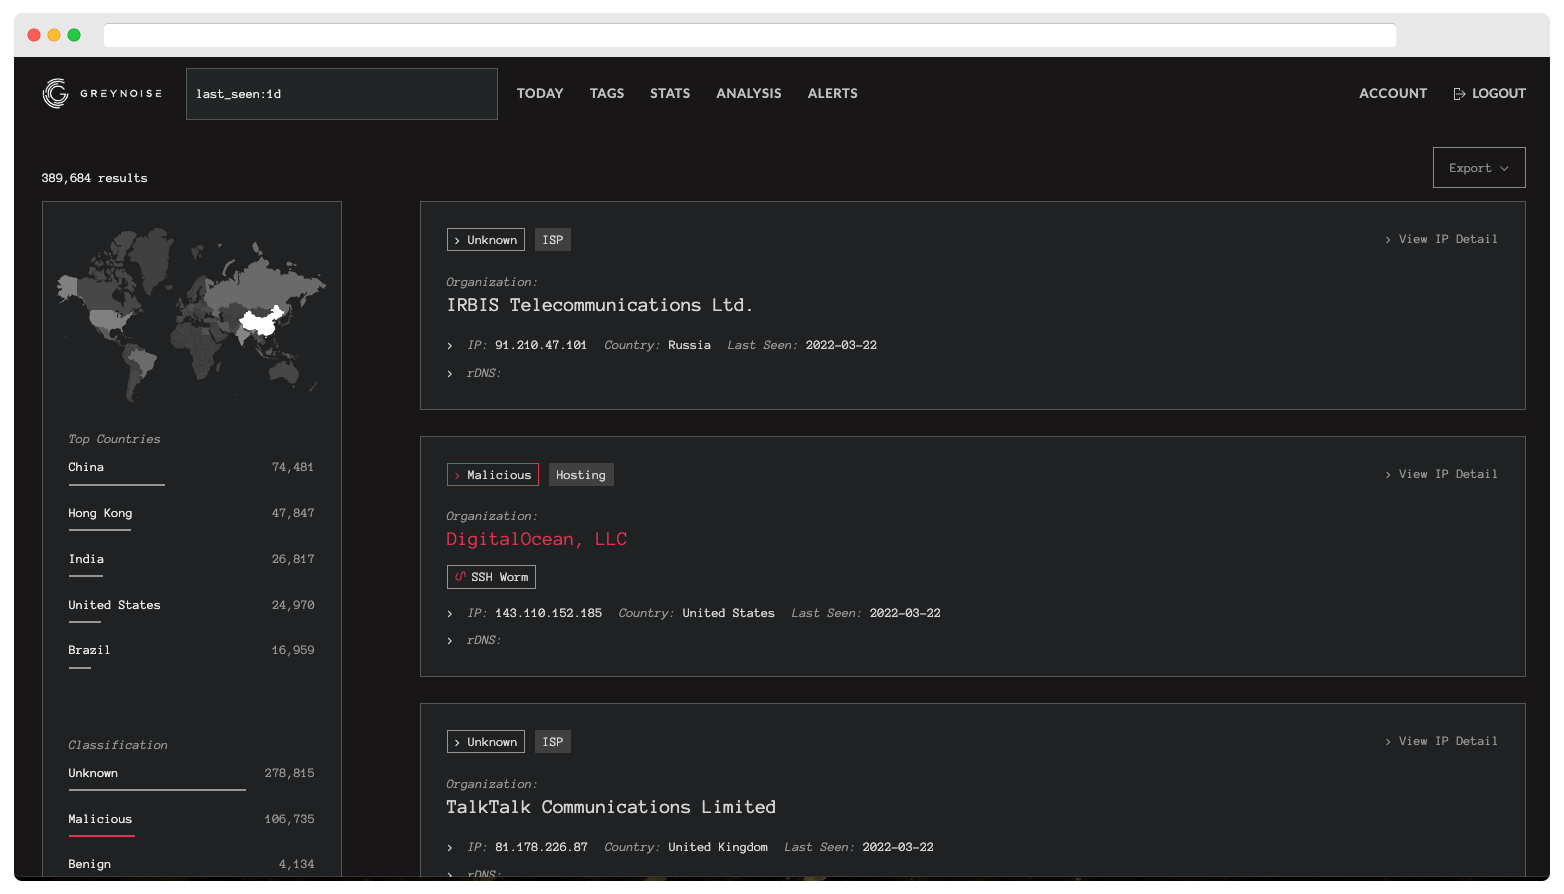This screenshot has width=1564, height=894.
Task: Open the TAGS menu
Action: [607, 93]
